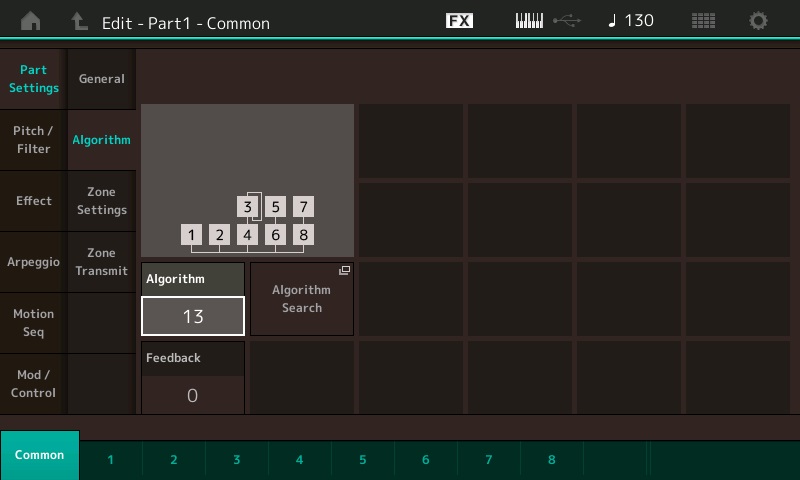800x480 pixels.
Task: Open the Live Set grid icon
Action: tap(703, 21)
